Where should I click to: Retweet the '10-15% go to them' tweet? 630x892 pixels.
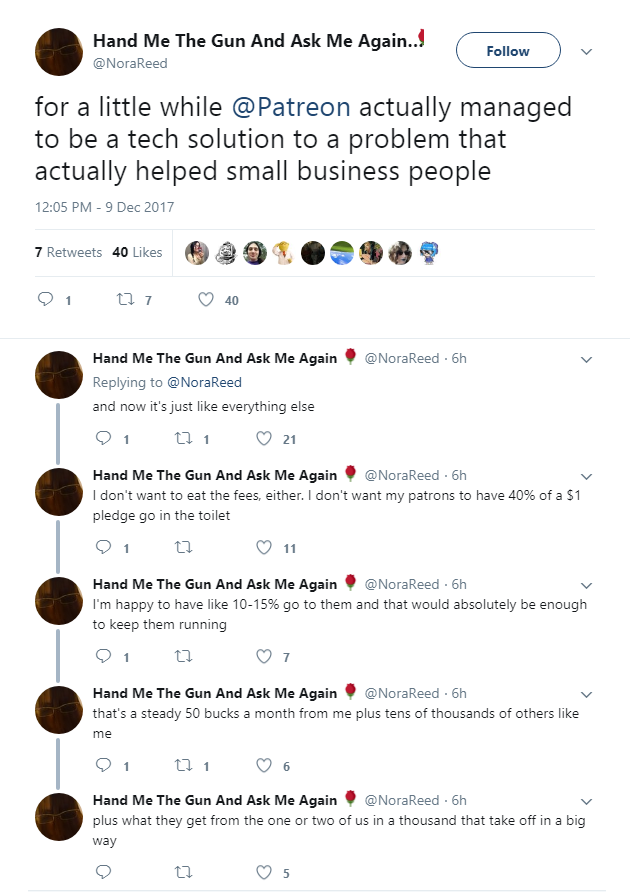coord(183,656)
